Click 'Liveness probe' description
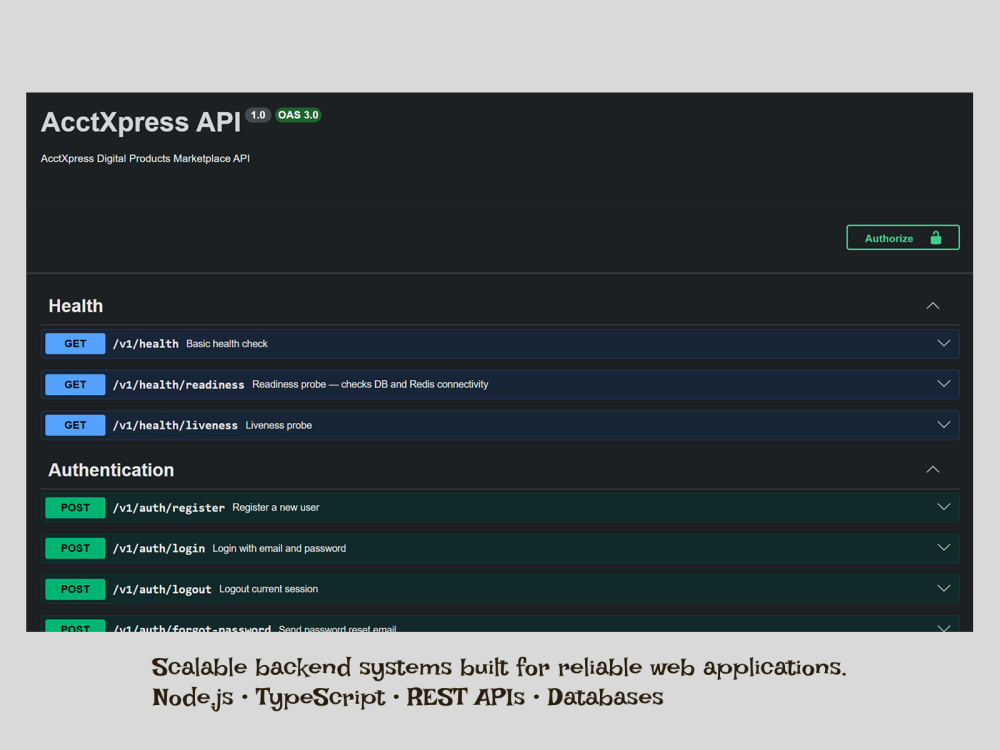Screen dimensions: 1000x750 coord(279,425)
